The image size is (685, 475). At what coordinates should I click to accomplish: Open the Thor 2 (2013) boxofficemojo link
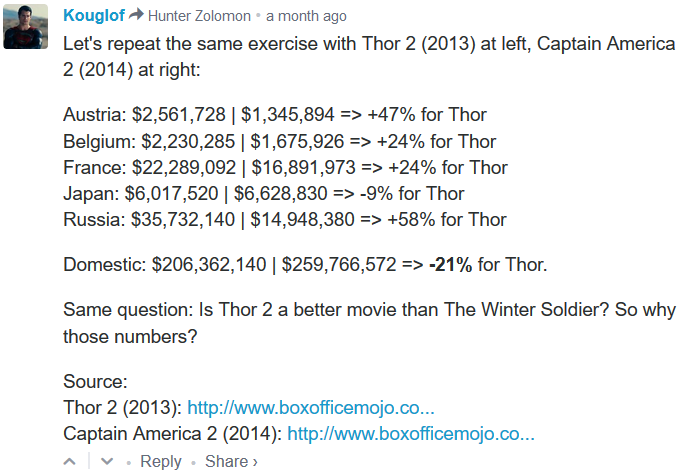click(311, 408)
